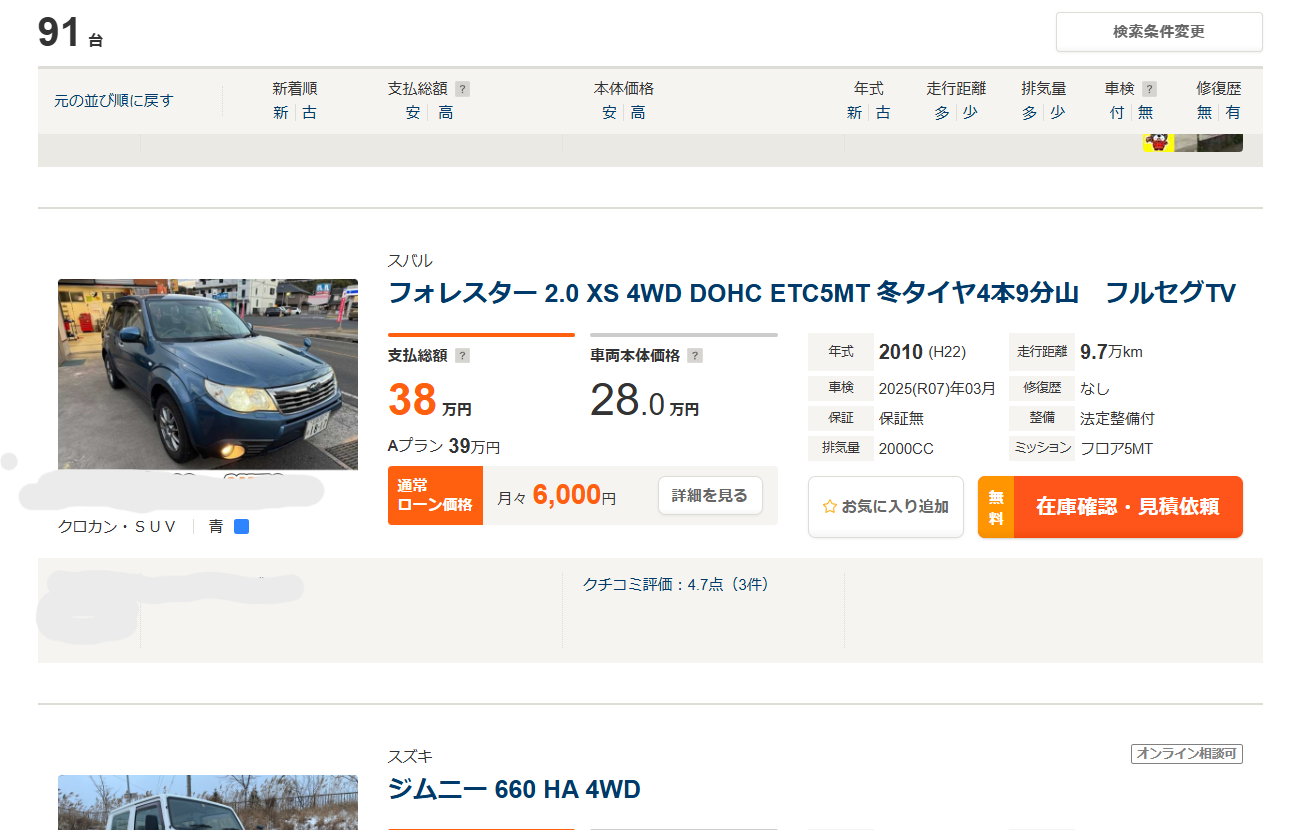Screen dimensions: 1307x830
Task: Sort 車検 by 付
Action: click(1116, 113)
